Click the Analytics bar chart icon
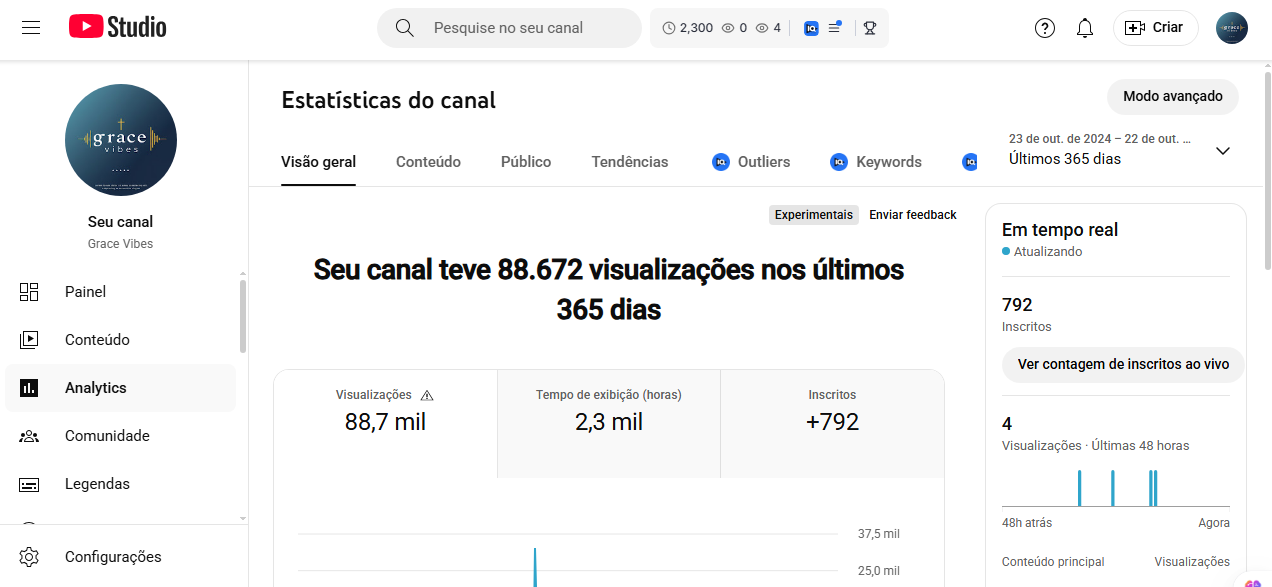 (x=29, y=388)
